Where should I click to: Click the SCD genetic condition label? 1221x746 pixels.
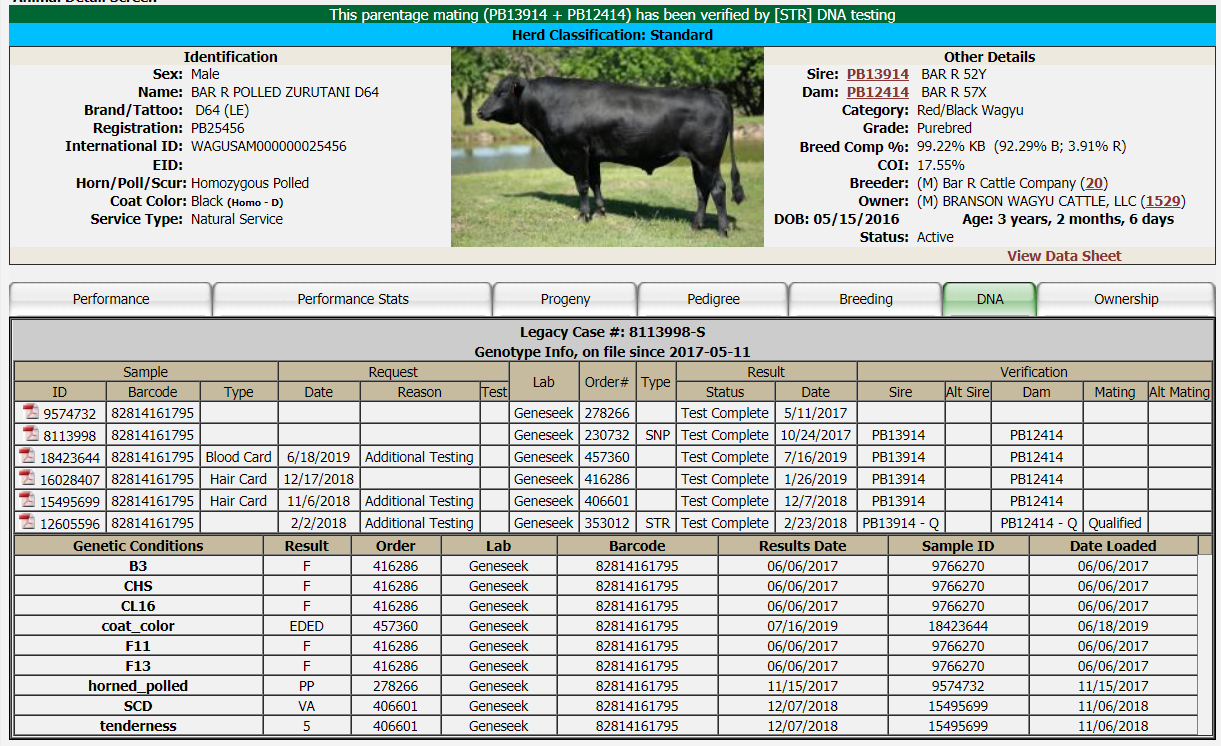point(138,706)
